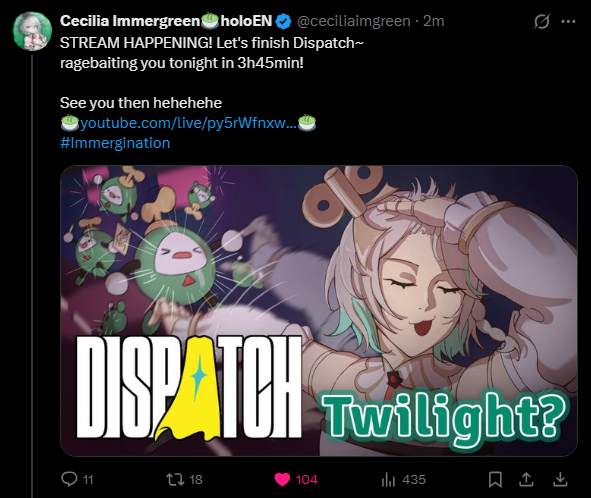Open the three-dot more options menu
The height and width of the screenshot is (498, 591).
point(568,21)
